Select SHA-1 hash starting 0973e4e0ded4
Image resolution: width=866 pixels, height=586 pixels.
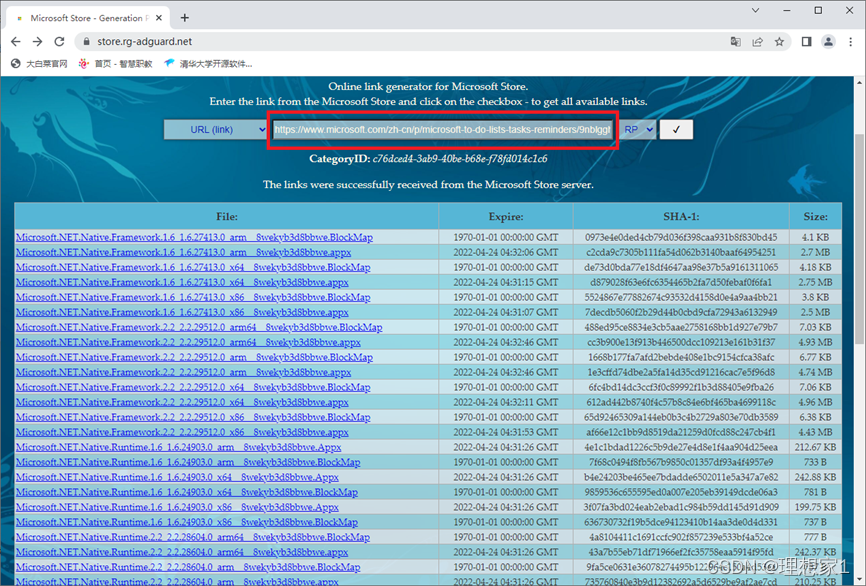[681, 237]
